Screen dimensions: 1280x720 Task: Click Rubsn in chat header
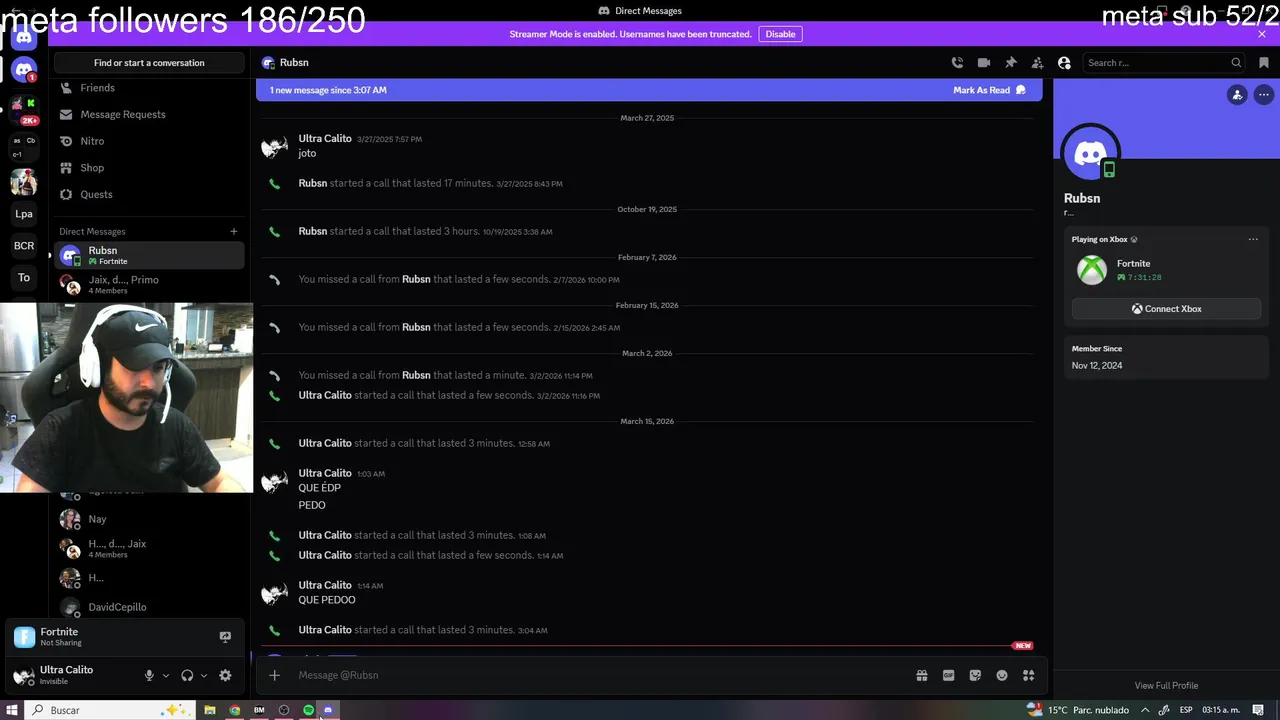294,63
